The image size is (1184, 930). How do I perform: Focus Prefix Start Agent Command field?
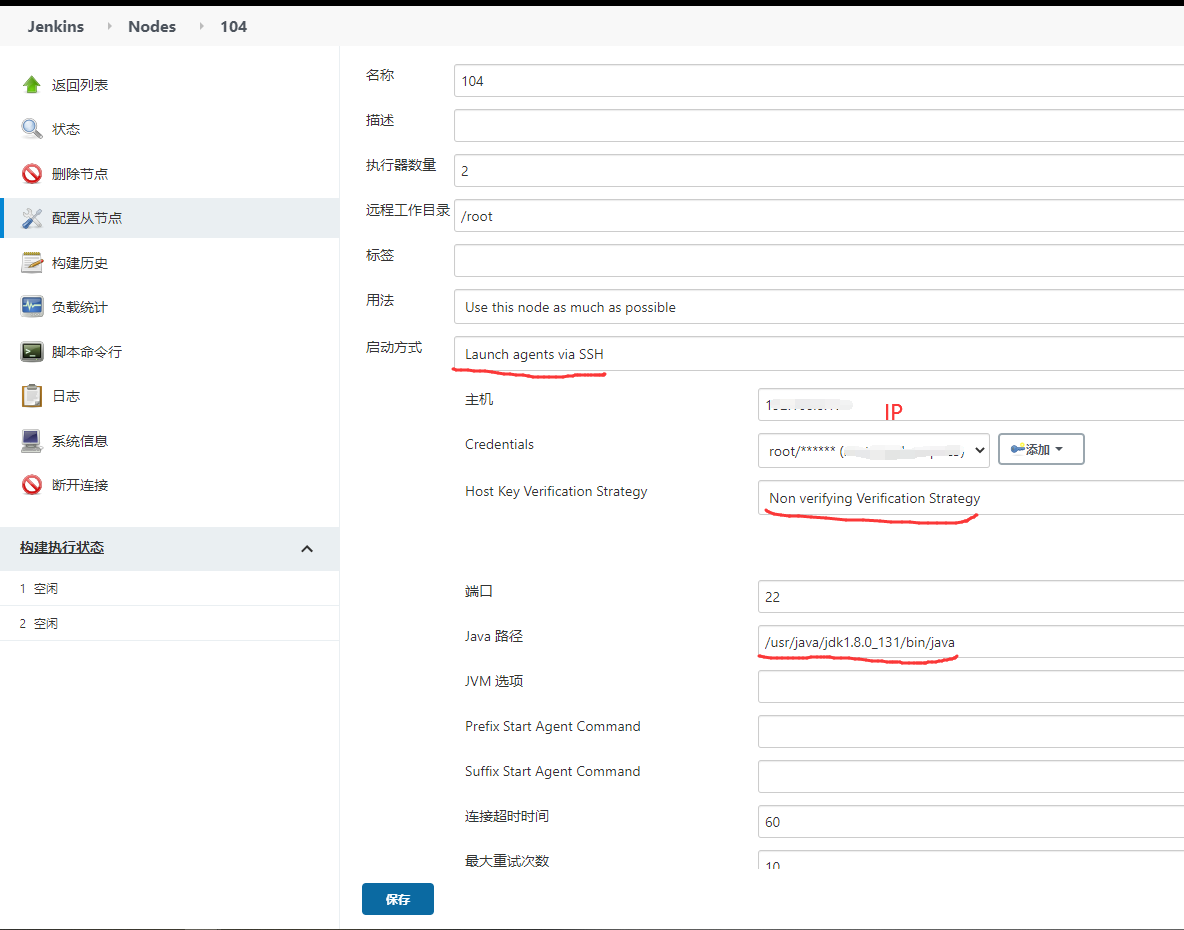tap(971, 731)
